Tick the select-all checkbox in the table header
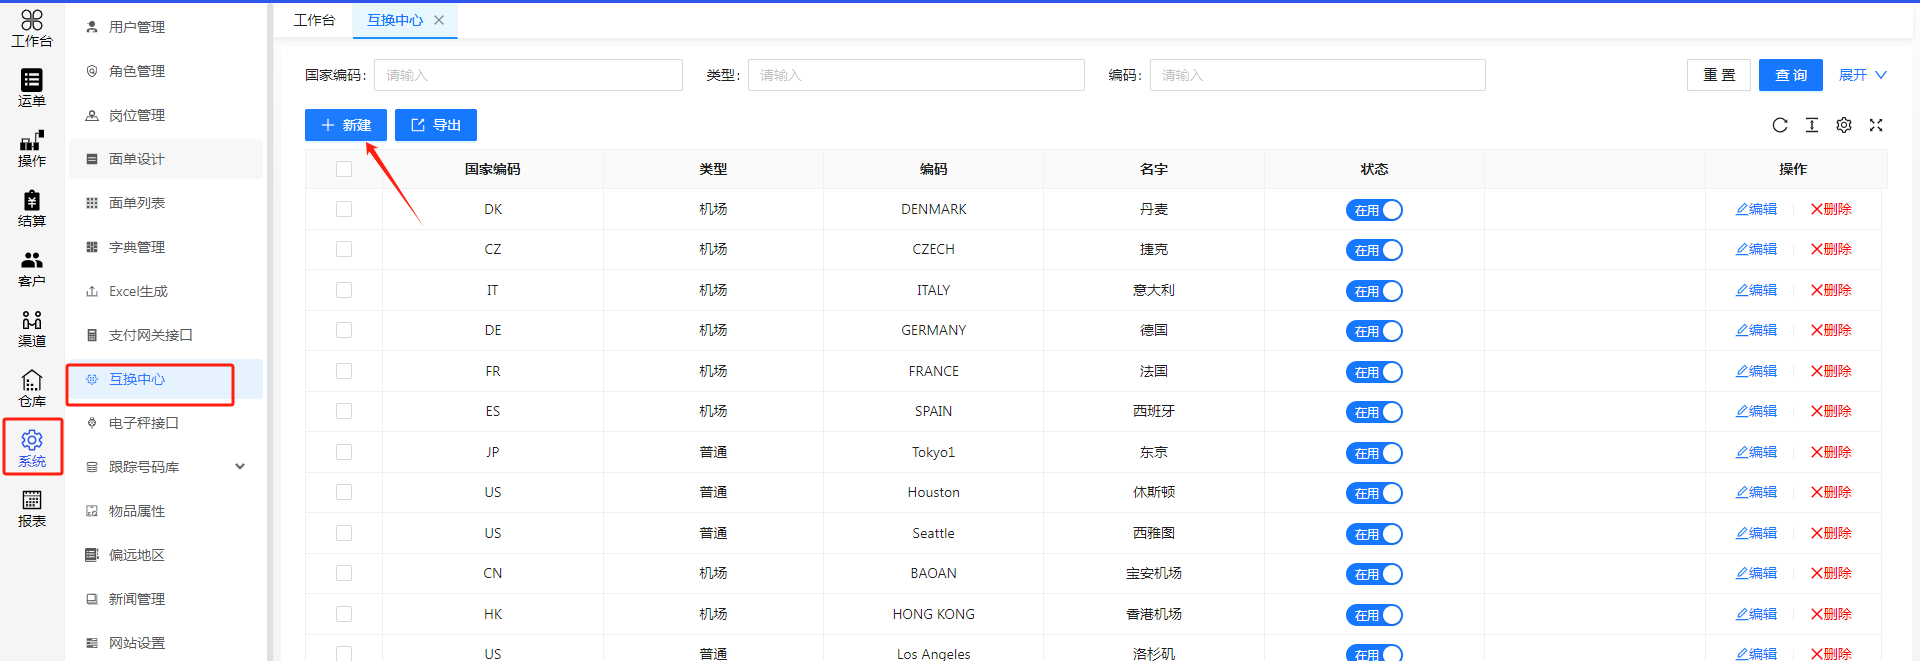 click(344, 169)
